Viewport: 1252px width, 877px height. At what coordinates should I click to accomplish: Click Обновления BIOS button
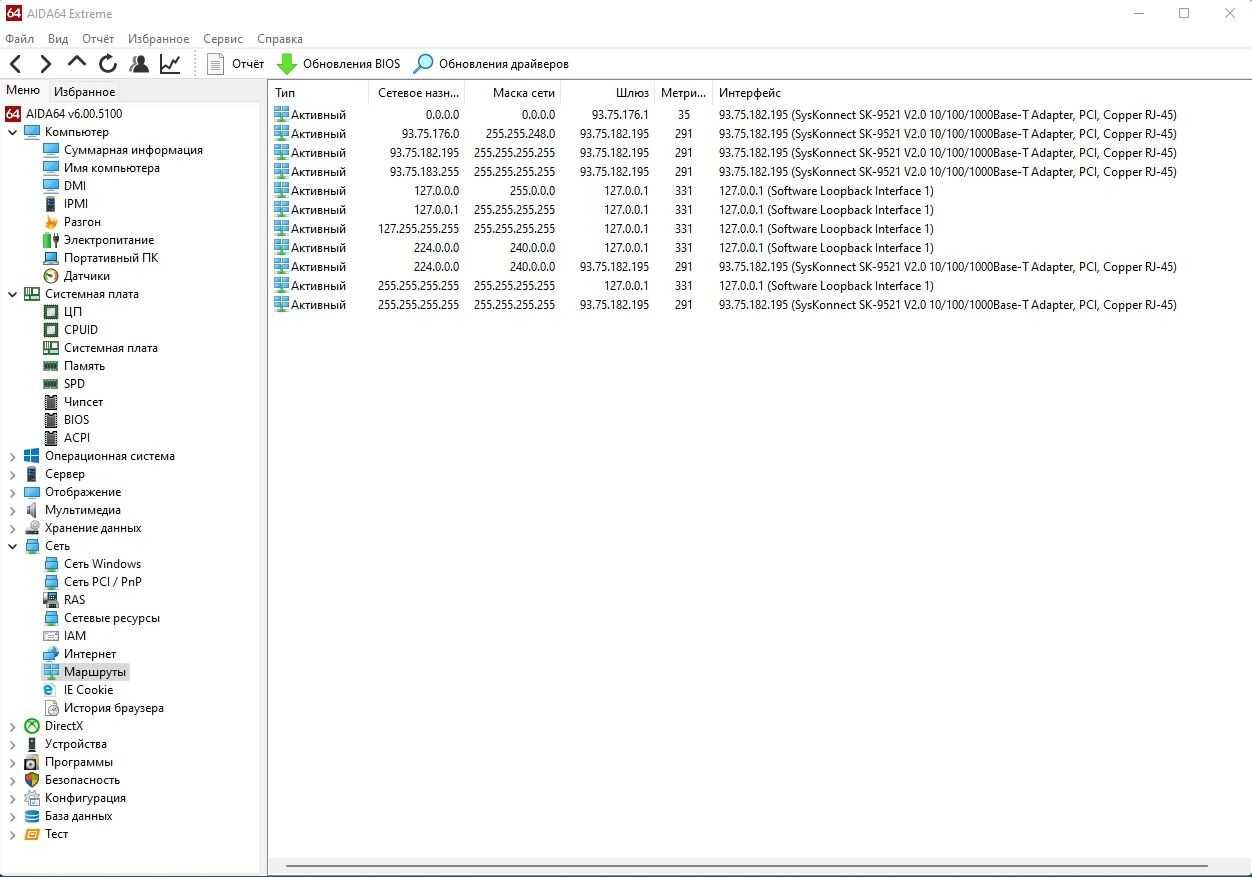coord(338,64)
